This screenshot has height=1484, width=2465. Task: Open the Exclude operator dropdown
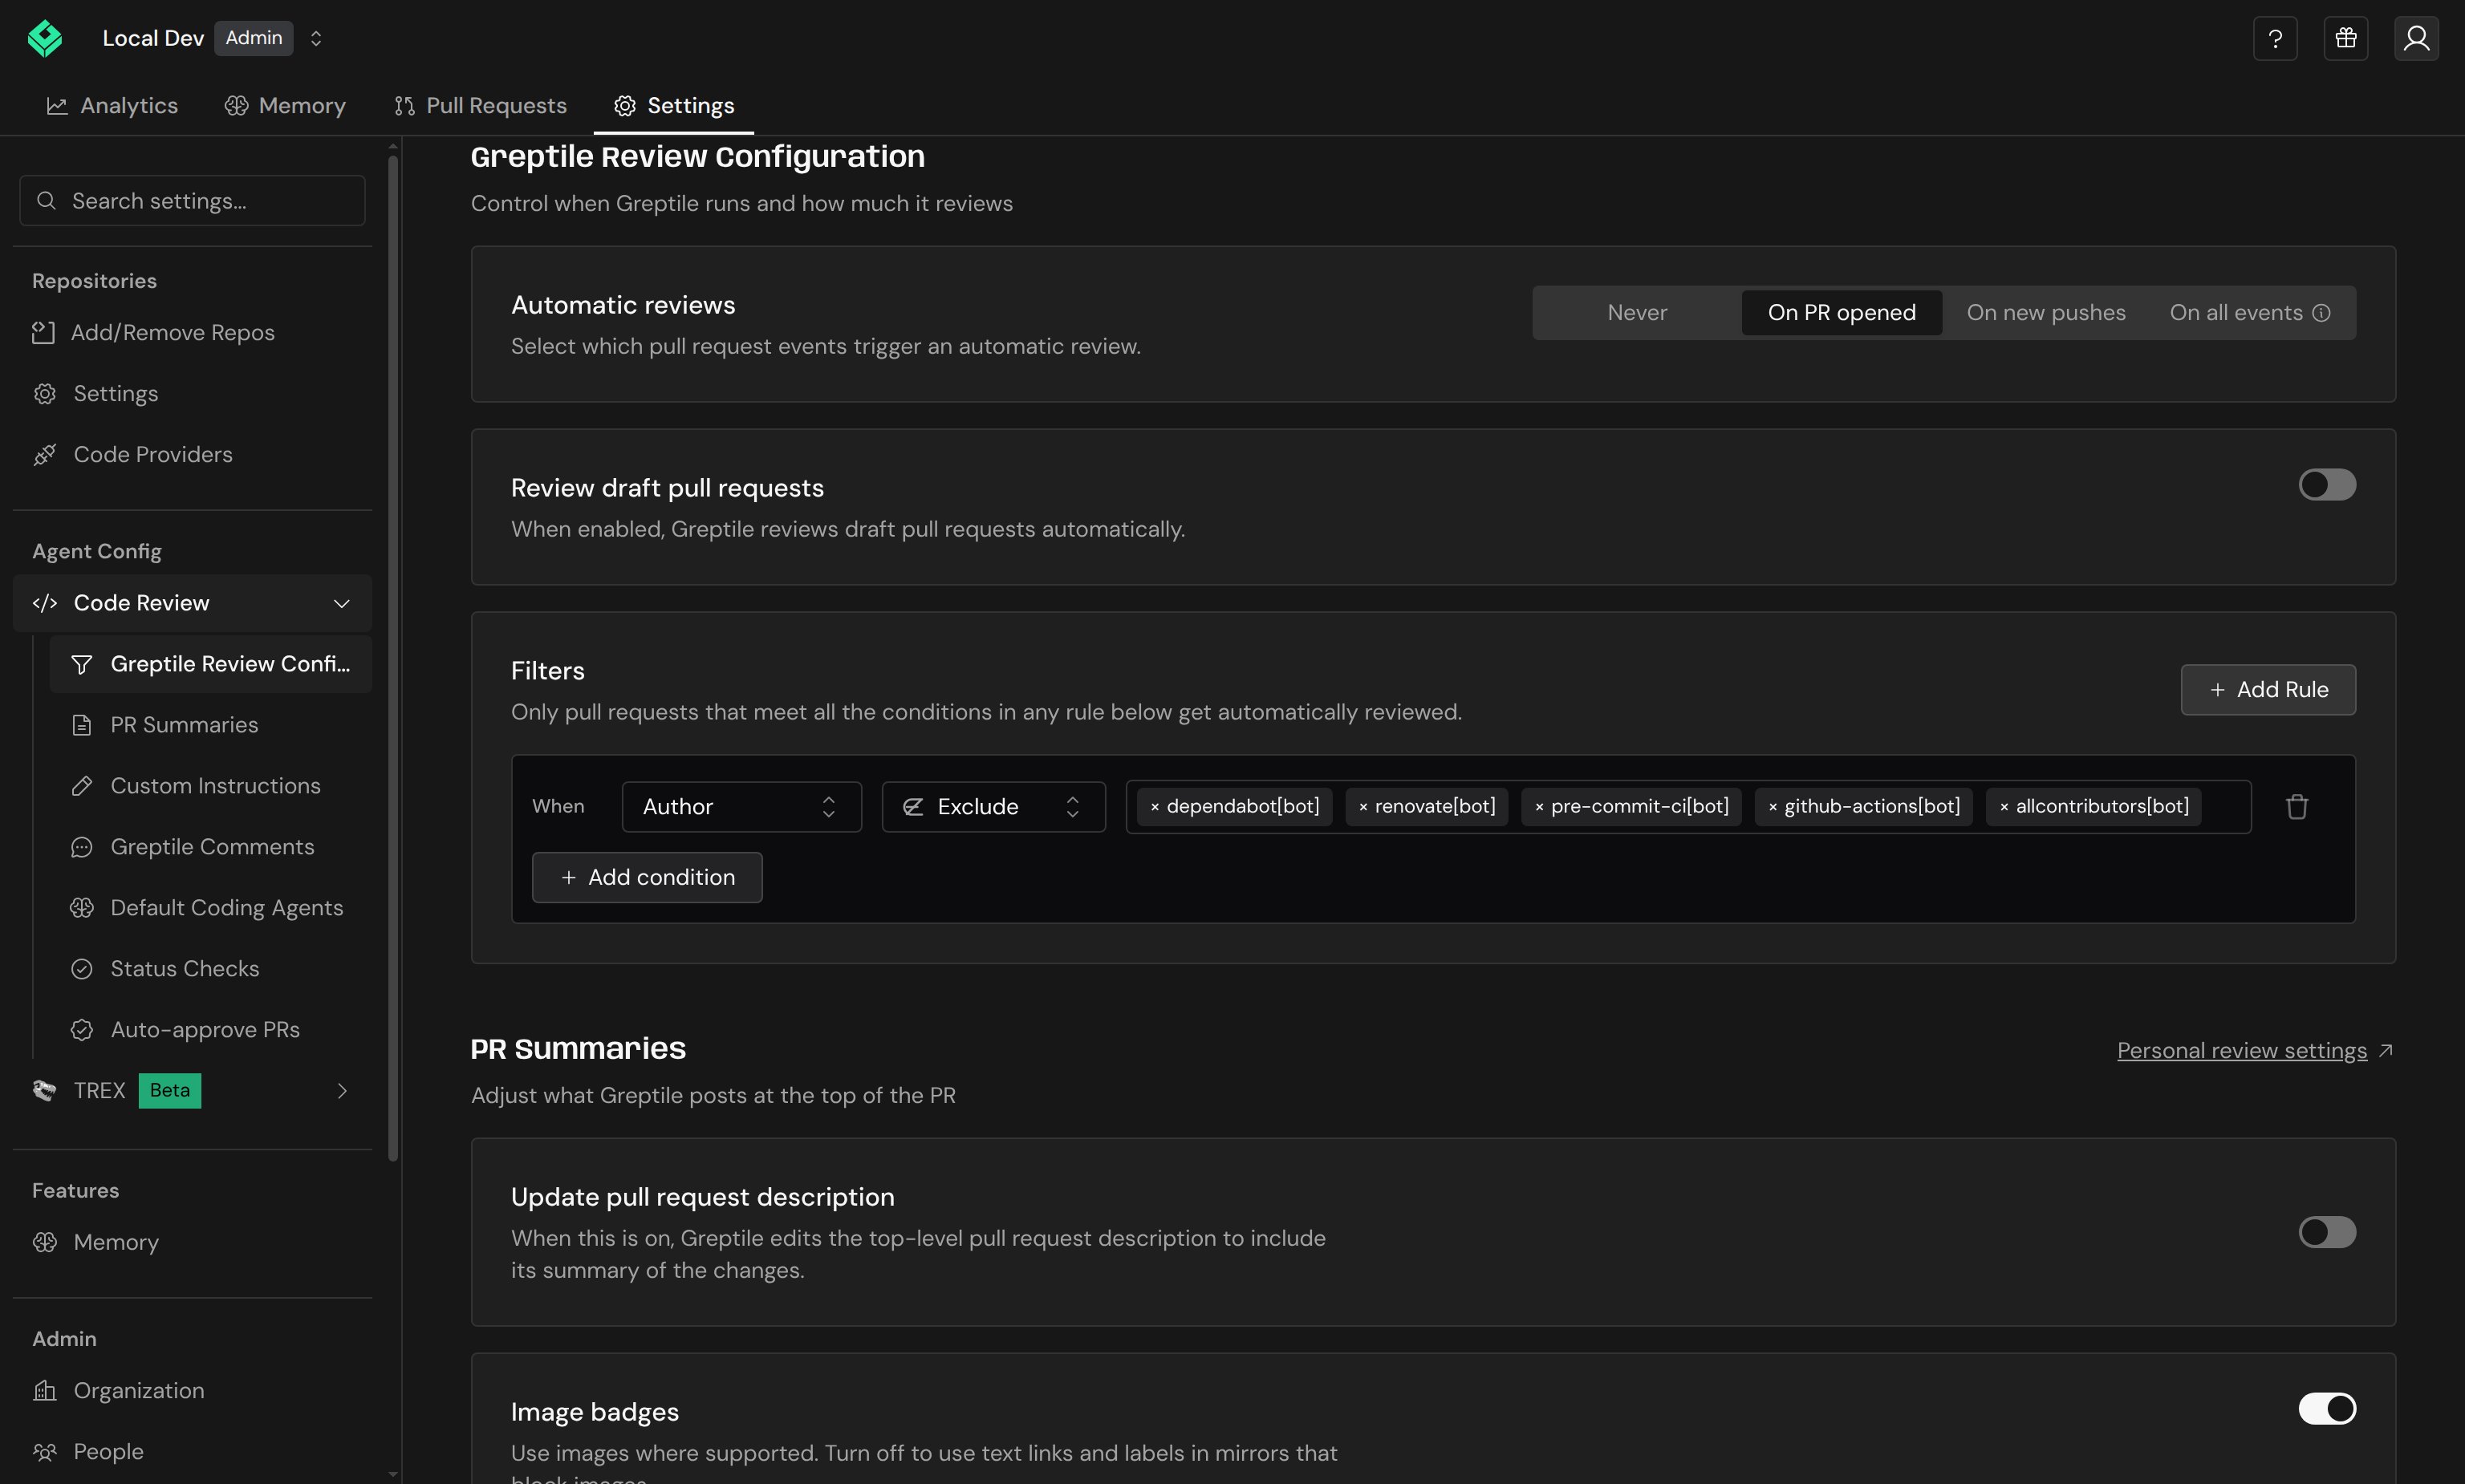pyautogui.click(x=993, y=807)
